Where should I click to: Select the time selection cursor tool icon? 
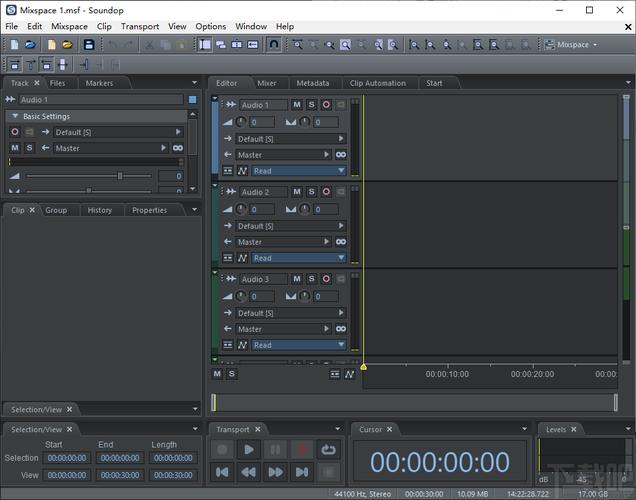[x=205, y=45]
